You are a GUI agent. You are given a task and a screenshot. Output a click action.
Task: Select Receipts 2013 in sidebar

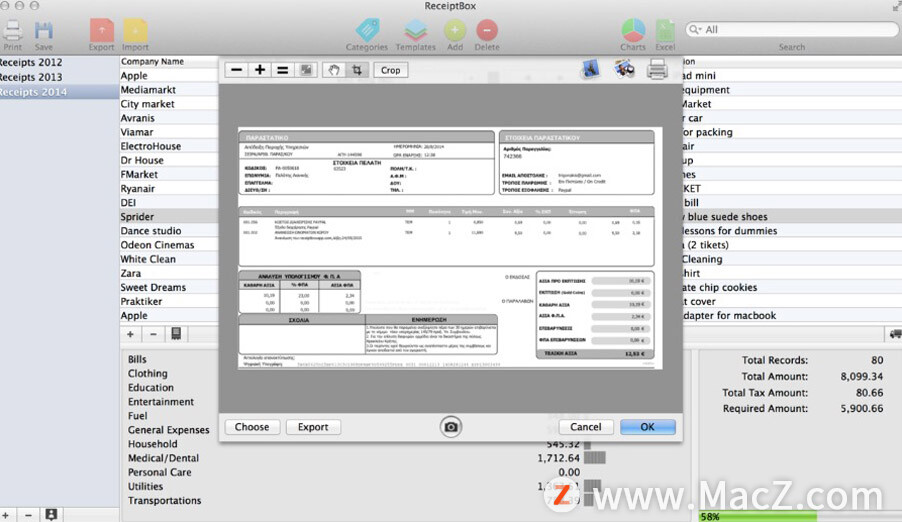click(59, 77)
